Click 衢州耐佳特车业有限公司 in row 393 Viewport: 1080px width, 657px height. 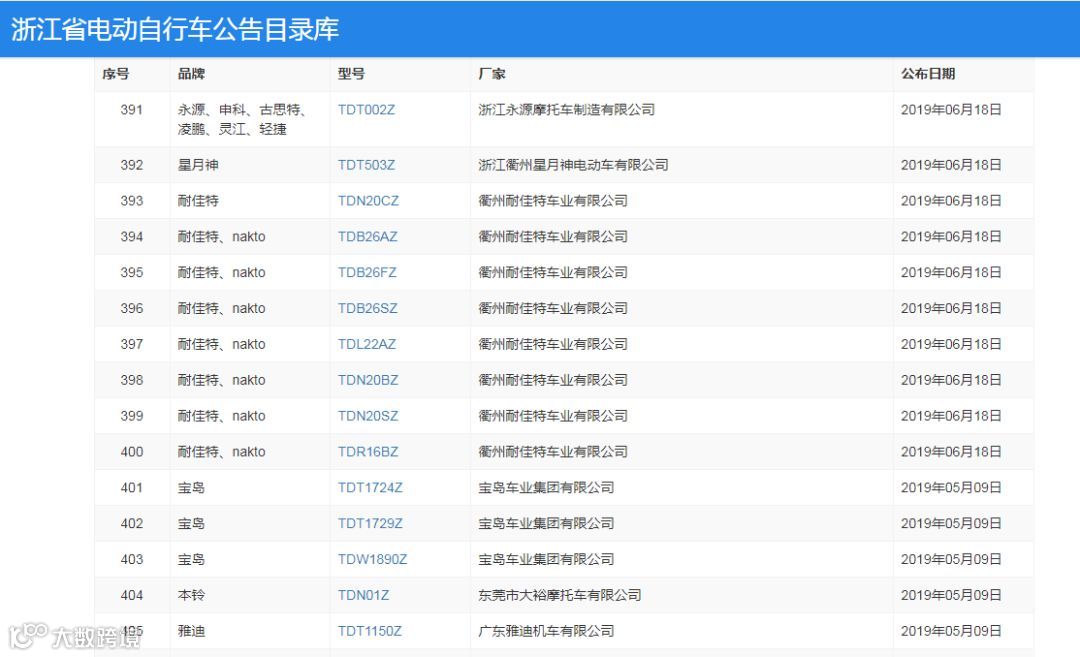(x=553, y=200)
